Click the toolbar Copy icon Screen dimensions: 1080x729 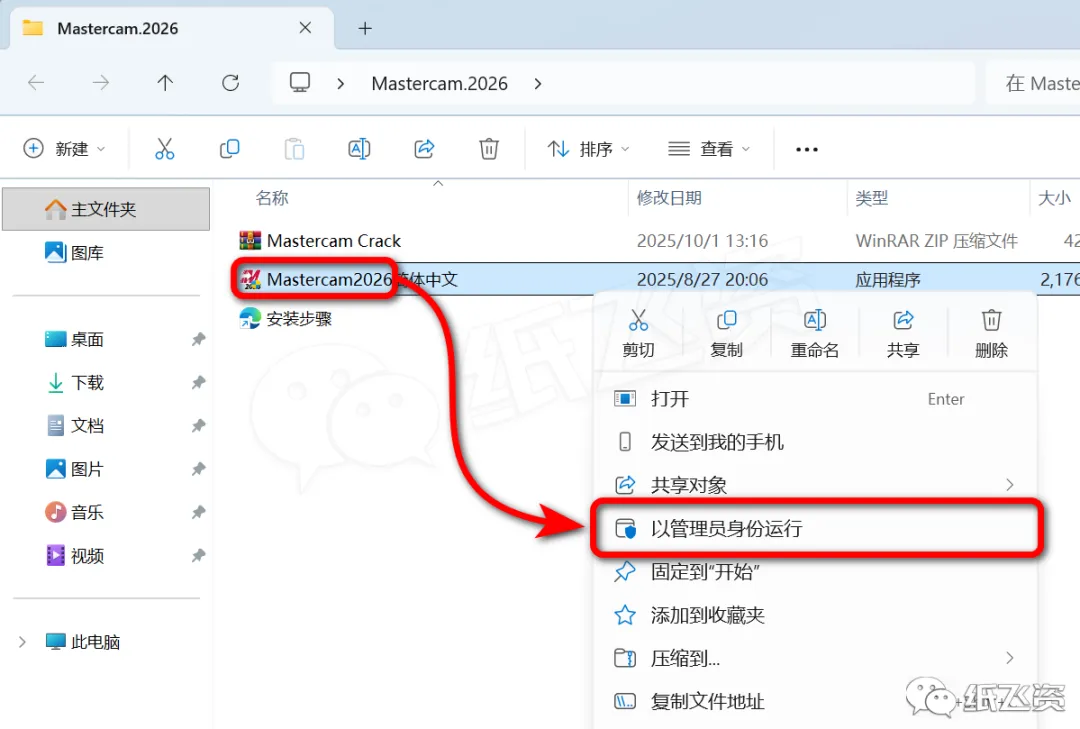click(229, 149)
